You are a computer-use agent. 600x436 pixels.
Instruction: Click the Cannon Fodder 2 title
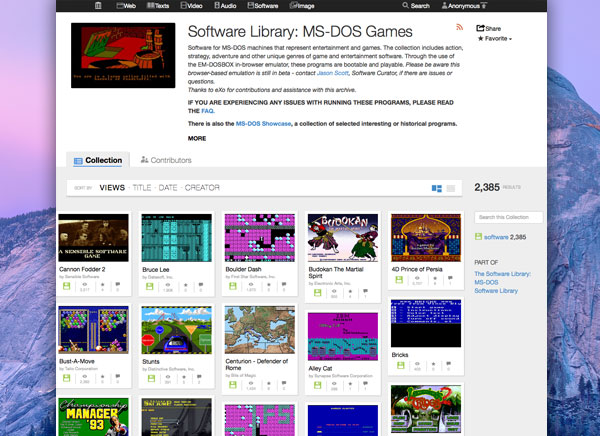point(82,269)
